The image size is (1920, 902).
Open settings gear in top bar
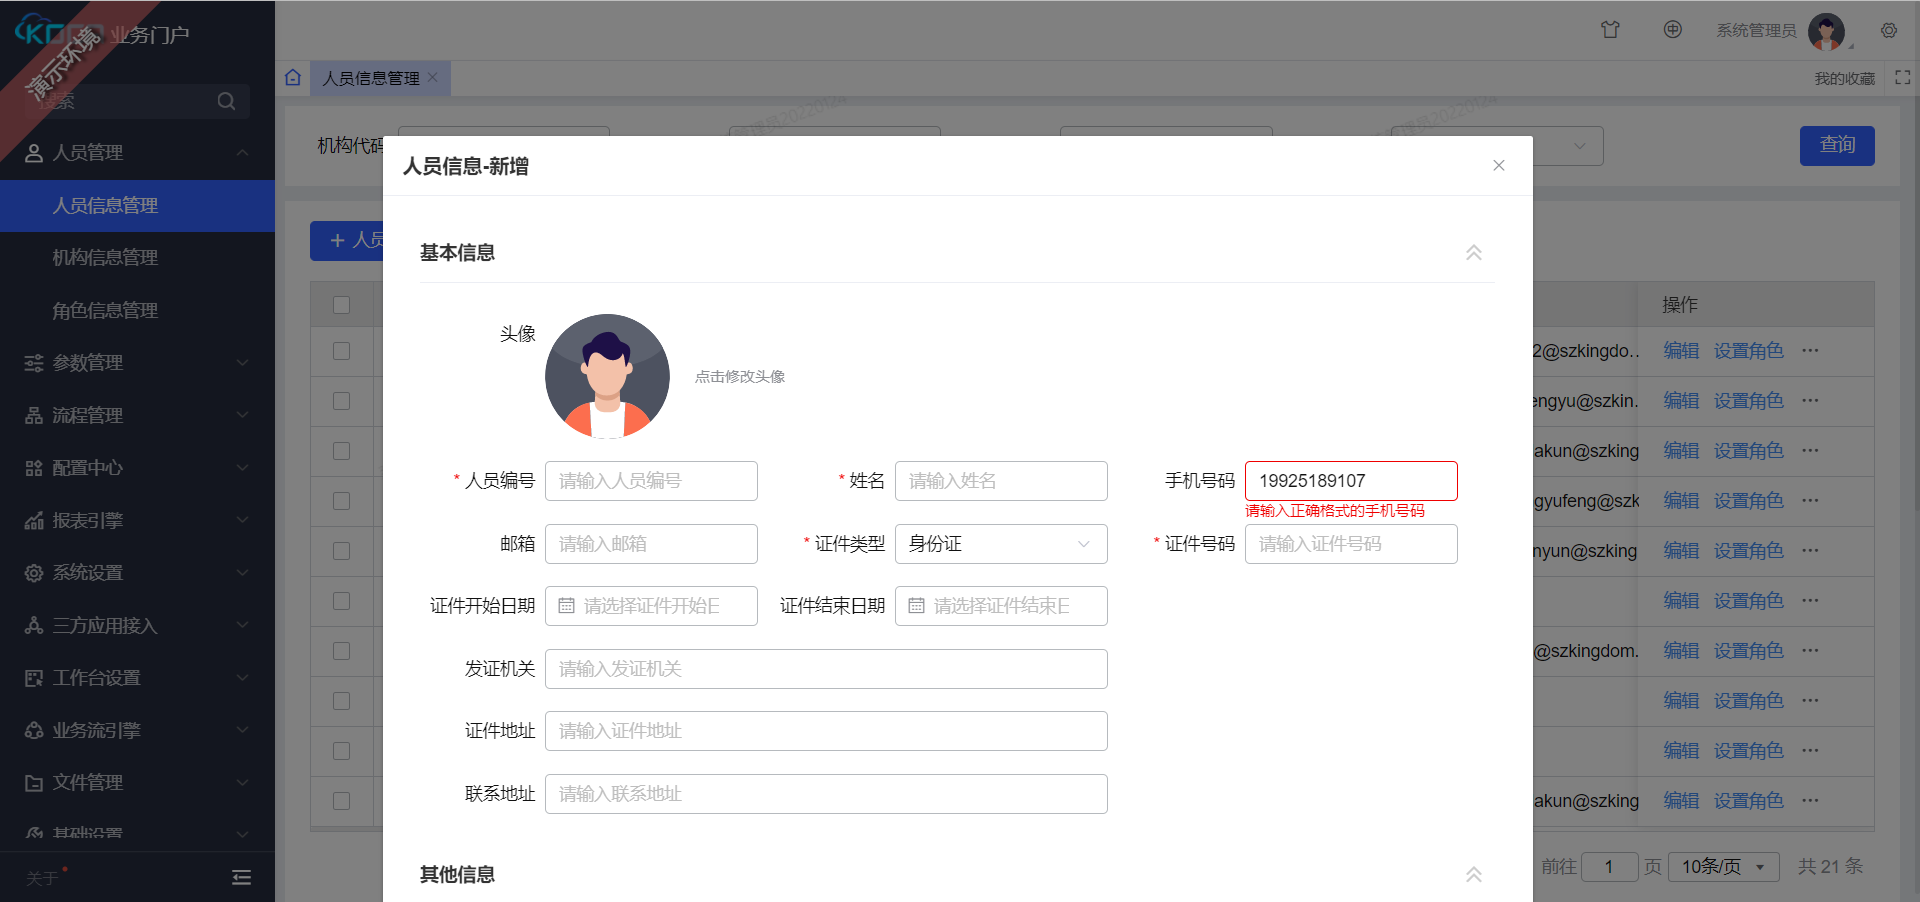click(x=1889, y=30)
